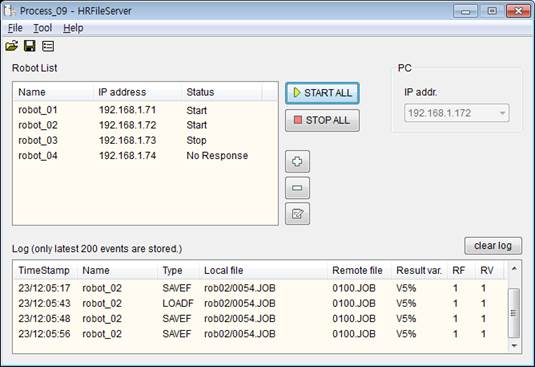Click the application icon in the title bar

pos(10,10)
